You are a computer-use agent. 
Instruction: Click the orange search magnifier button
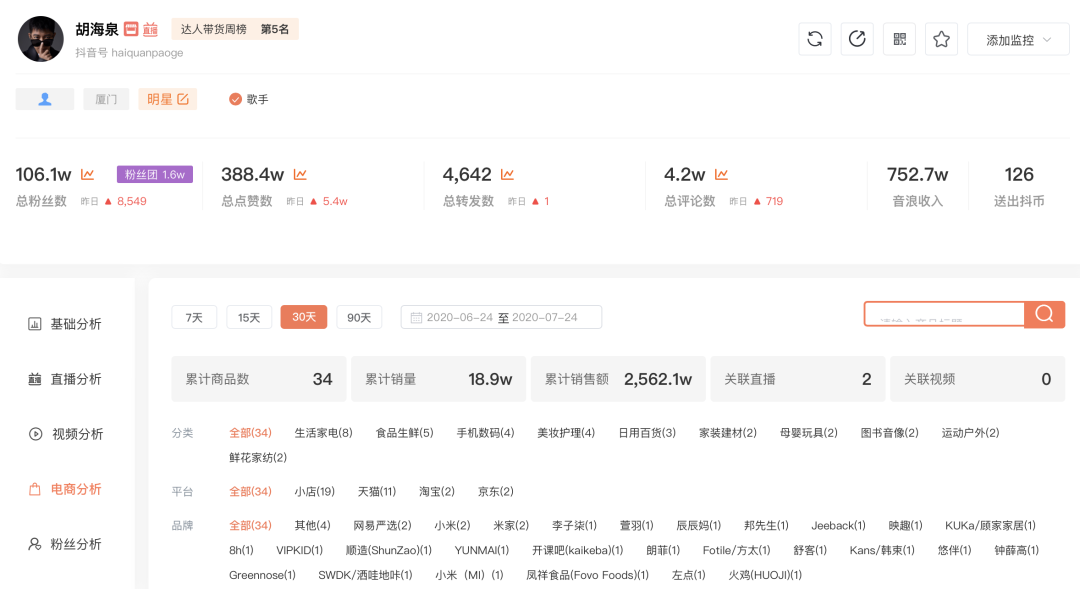click(1044, 314)
